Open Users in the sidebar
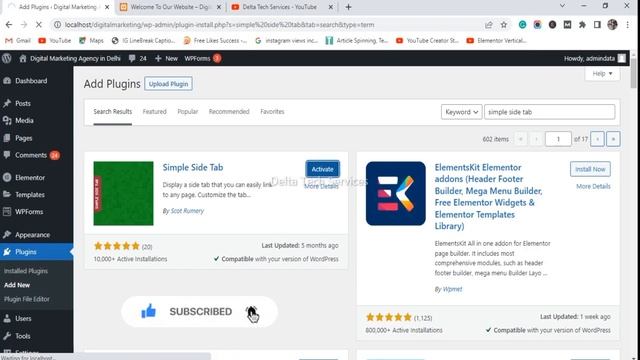This screenshot has width=640, height=360. 23,318
